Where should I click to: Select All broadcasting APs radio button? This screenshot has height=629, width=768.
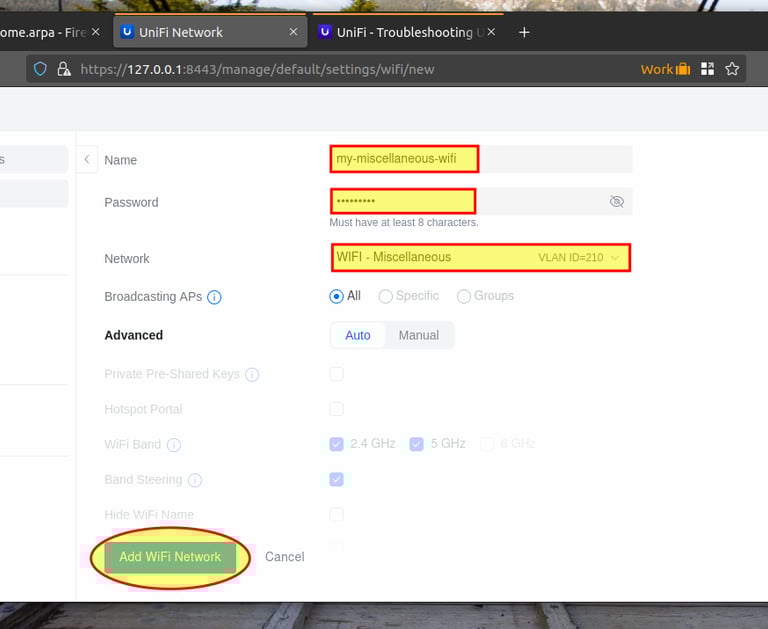tap(336, 296)
